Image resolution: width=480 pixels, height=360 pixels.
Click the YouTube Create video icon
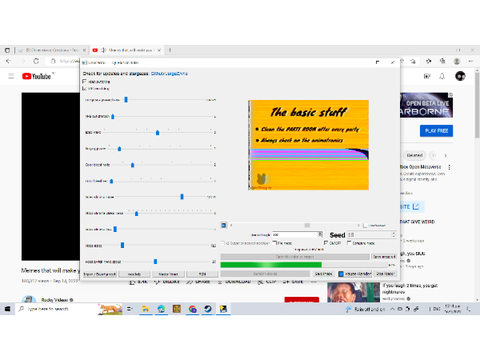[427, 76]
